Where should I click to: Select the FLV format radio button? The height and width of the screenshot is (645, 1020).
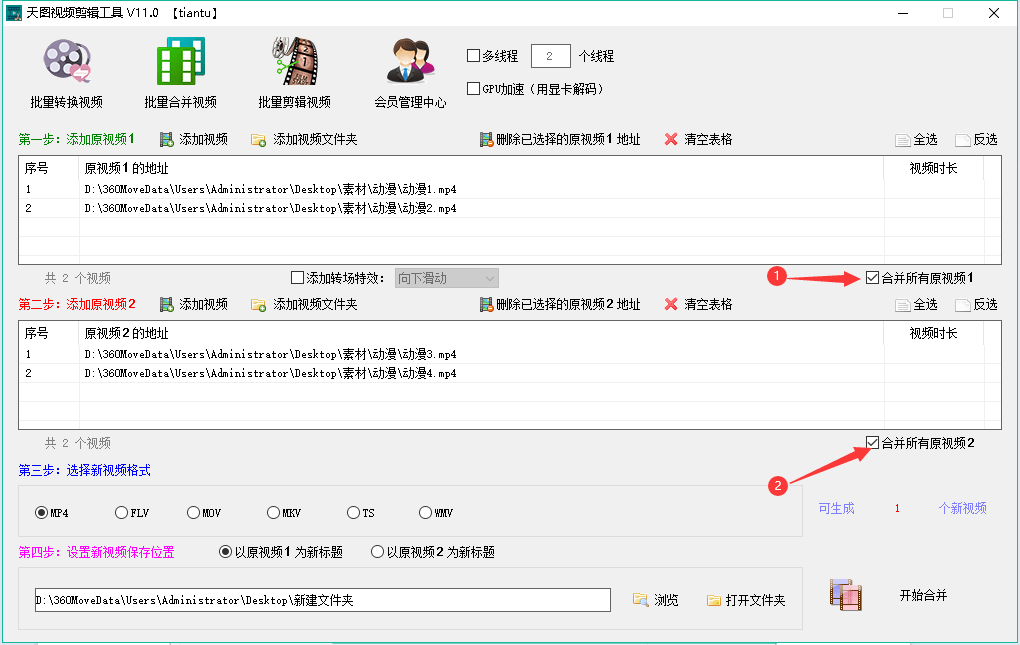pyautogui.click(x=121, y=513)
